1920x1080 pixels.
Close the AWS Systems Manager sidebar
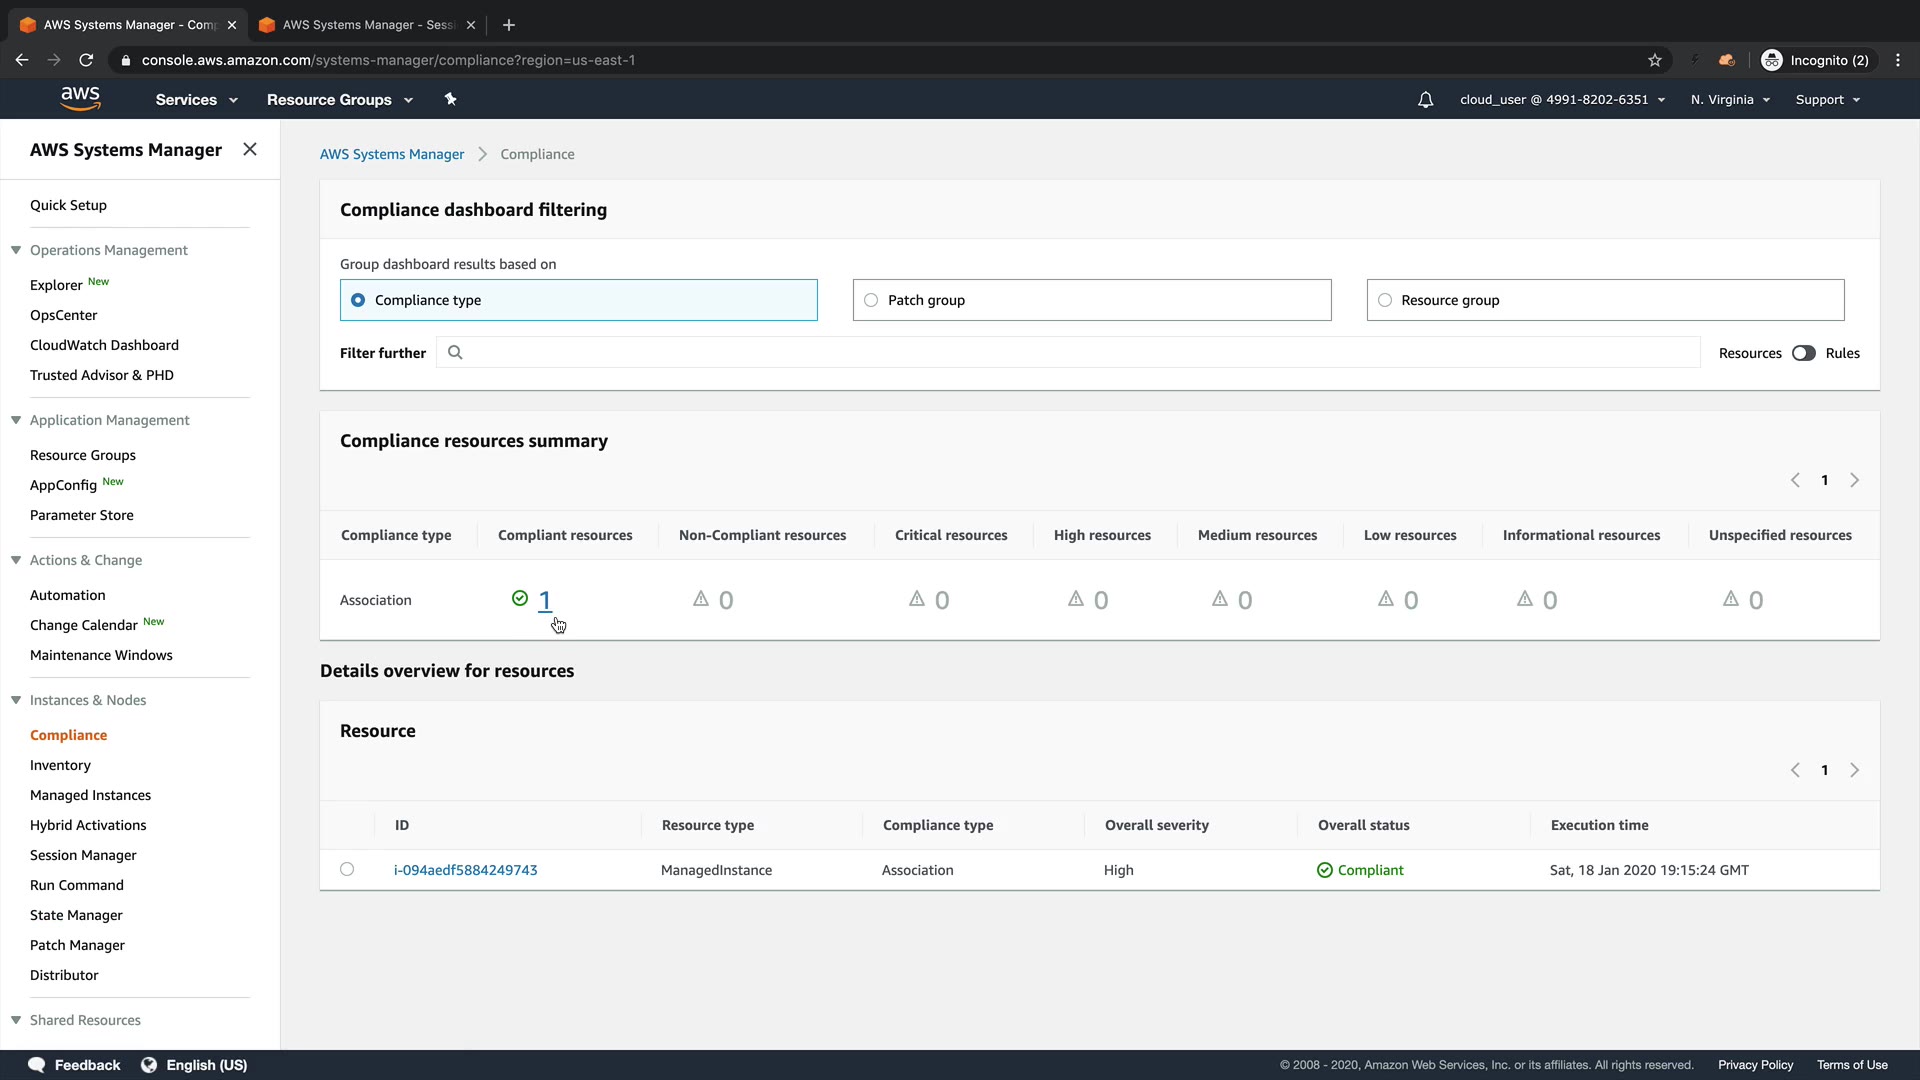pyautogui.click(x=250, y=149)
